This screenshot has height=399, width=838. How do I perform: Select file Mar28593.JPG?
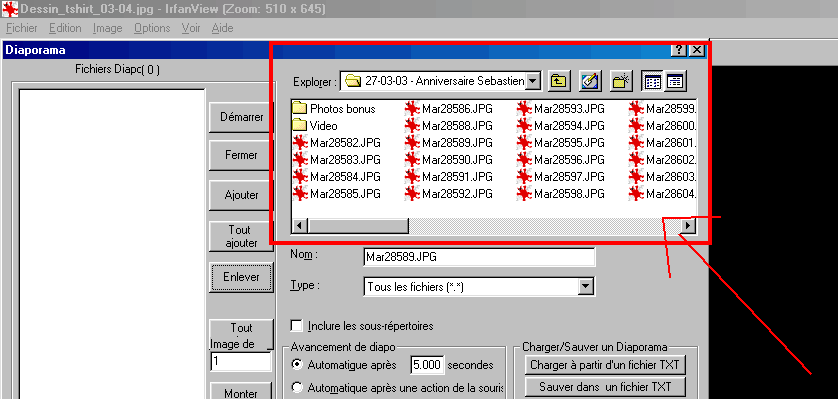coord(561,109)
